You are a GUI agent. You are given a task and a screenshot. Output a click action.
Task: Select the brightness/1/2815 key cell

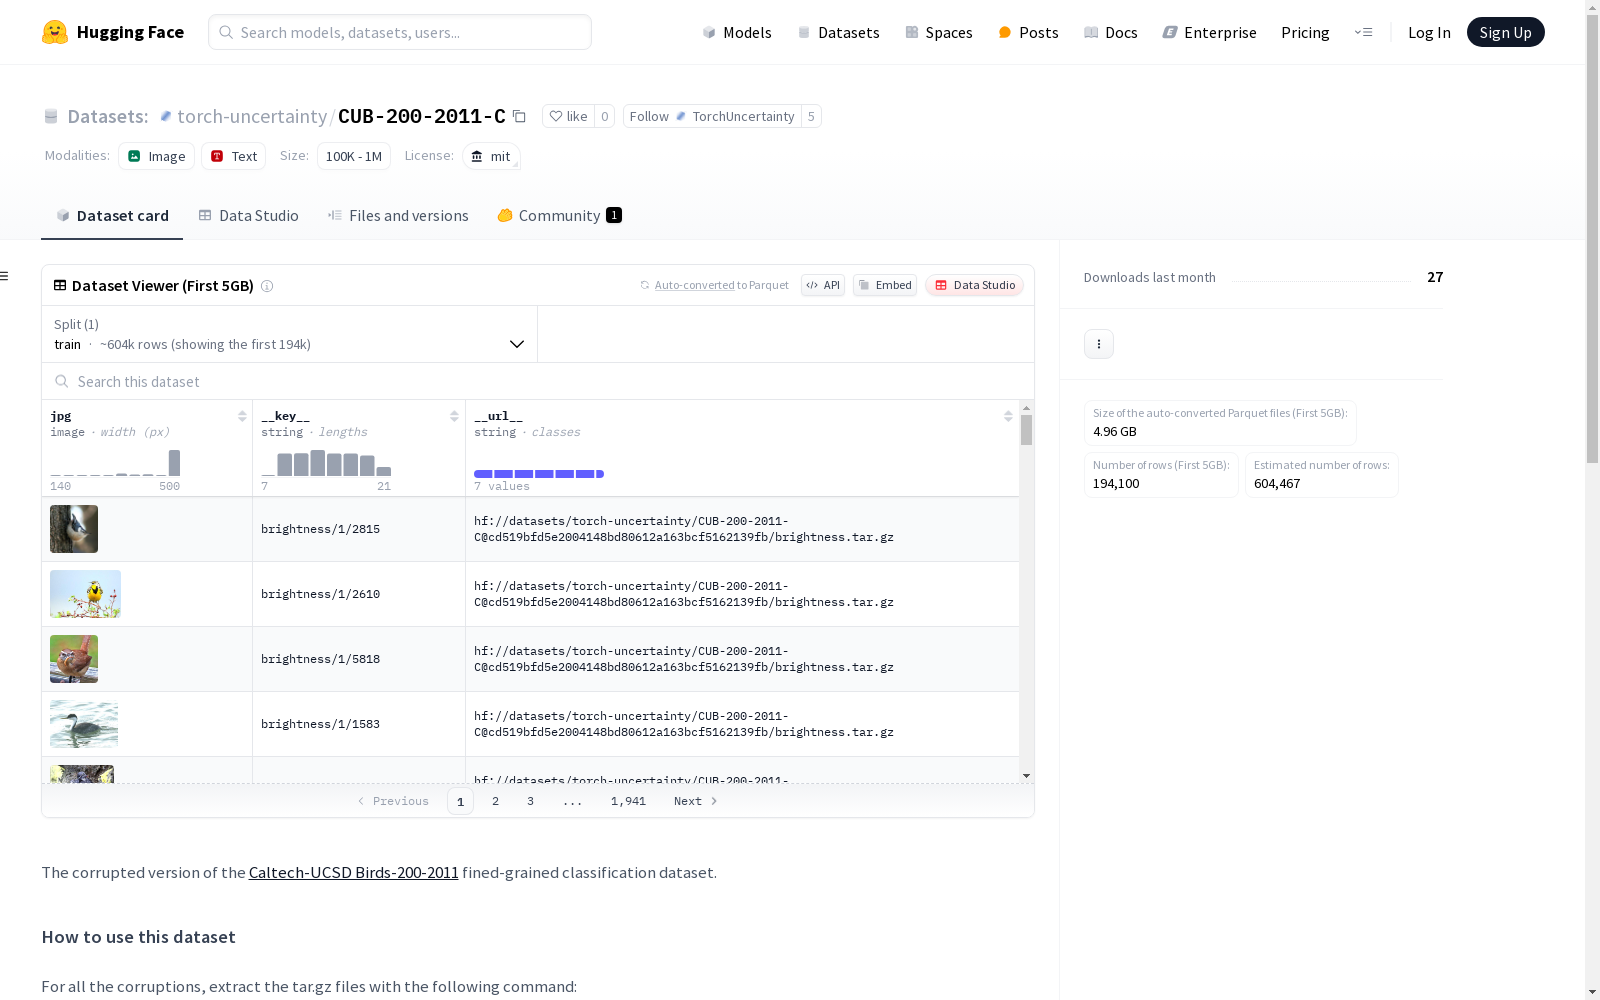(x=358, y=529)
